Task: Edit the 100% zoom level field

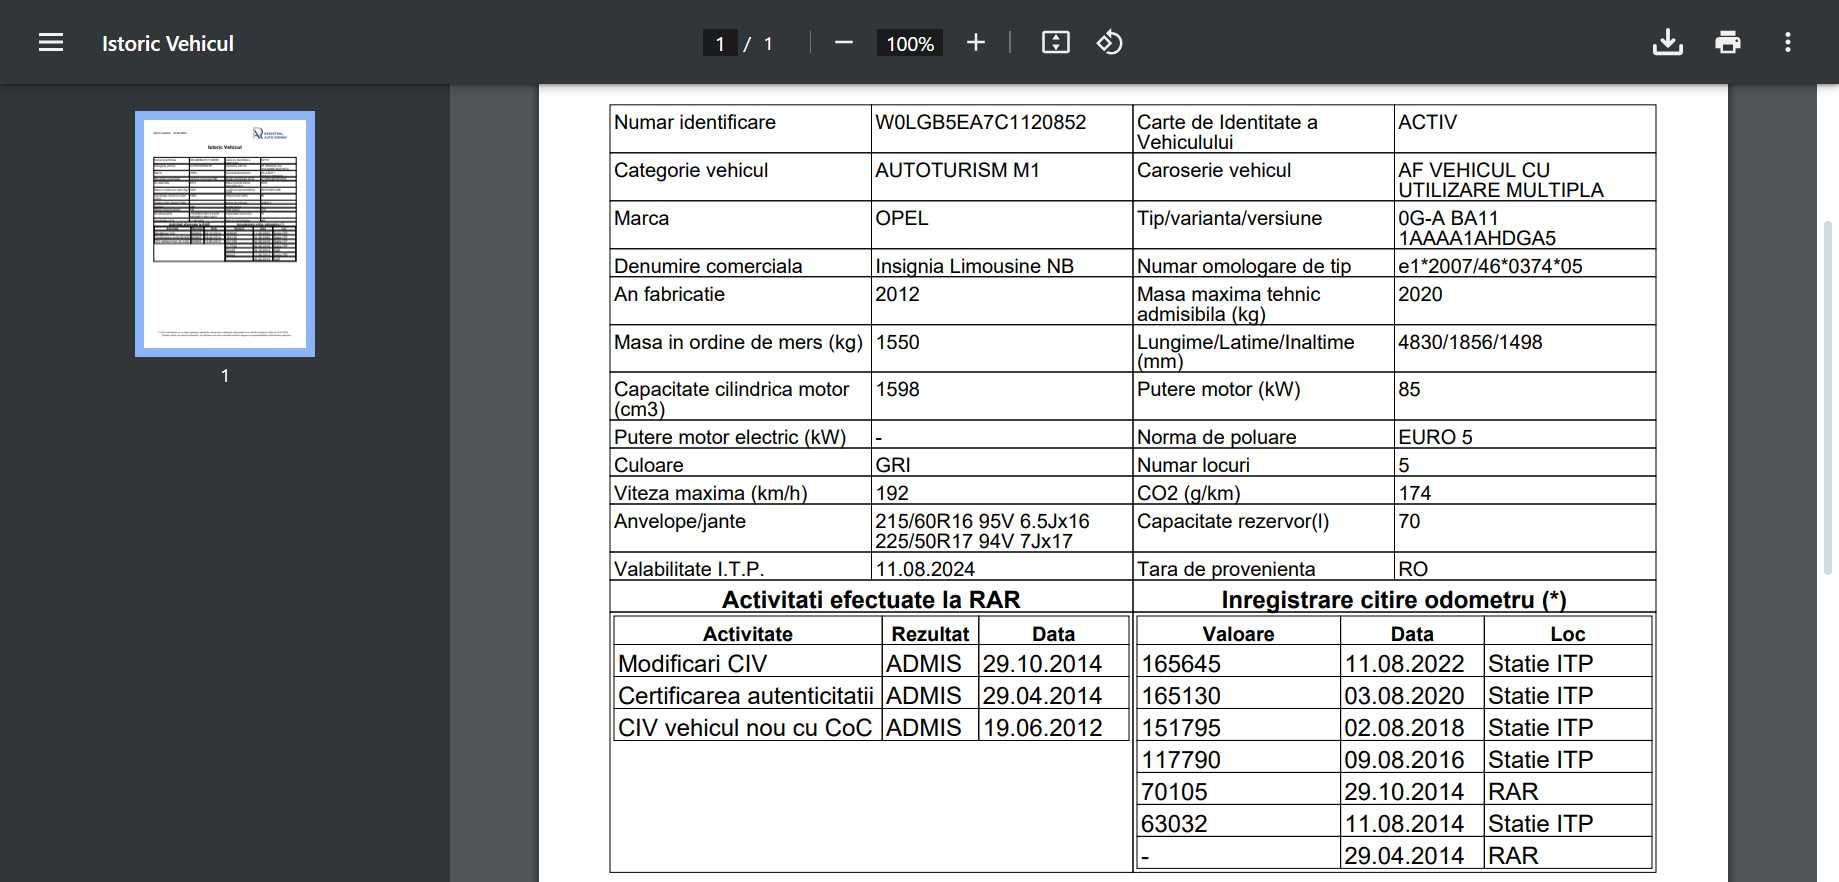Action: click(910, 44)
